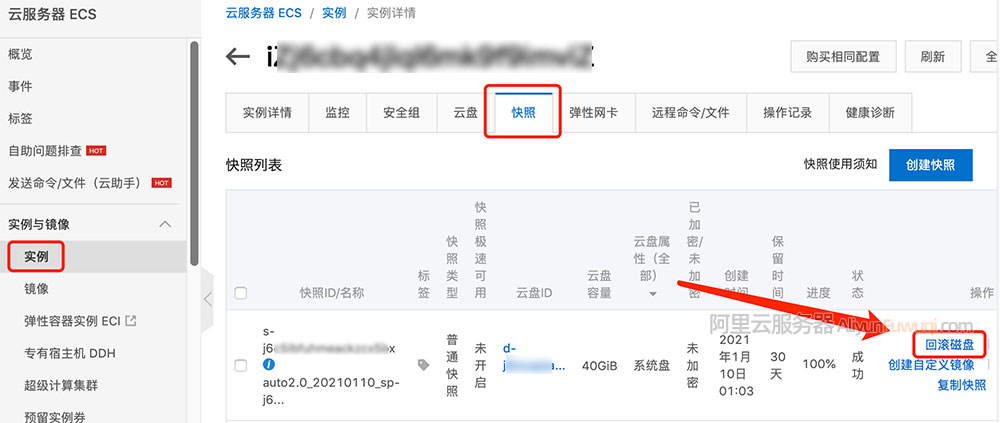Click the 40GiB disk capacity cell
The image size is (1000, 423).
click(x=599, y=366)
